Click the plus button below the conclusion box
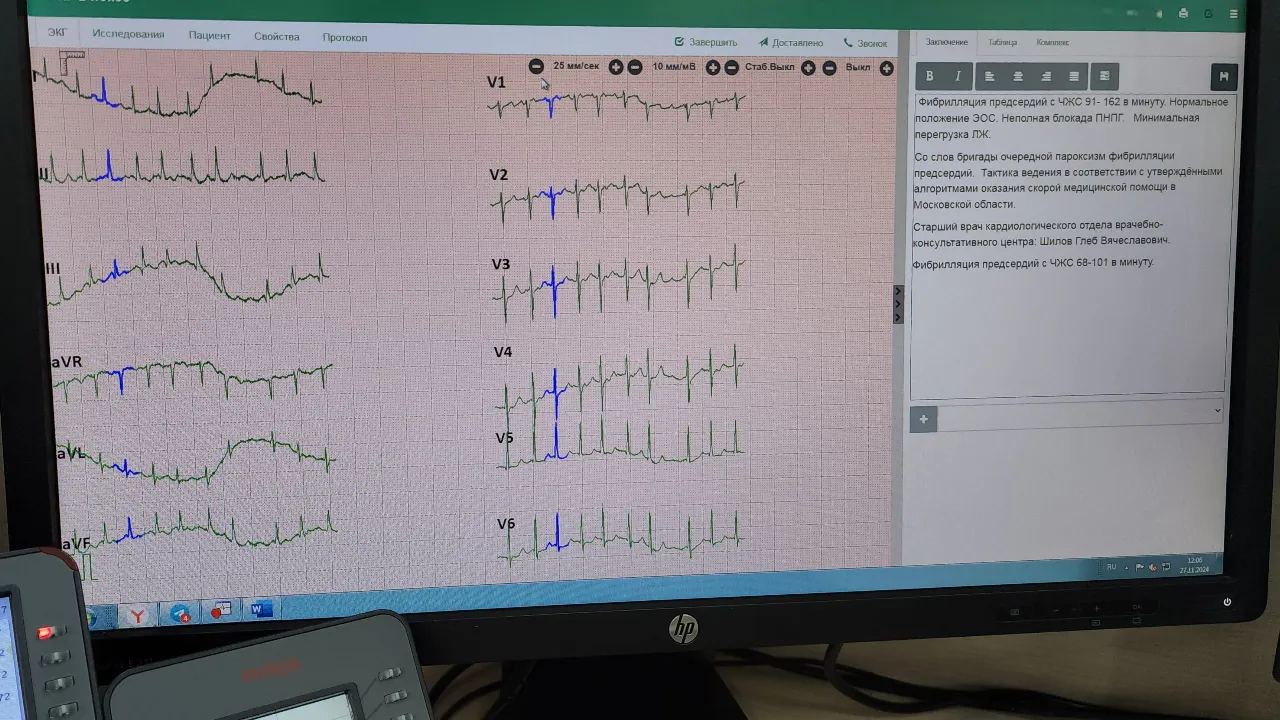1280x720 pixels. pyautogui.click(x=923, y=419)
